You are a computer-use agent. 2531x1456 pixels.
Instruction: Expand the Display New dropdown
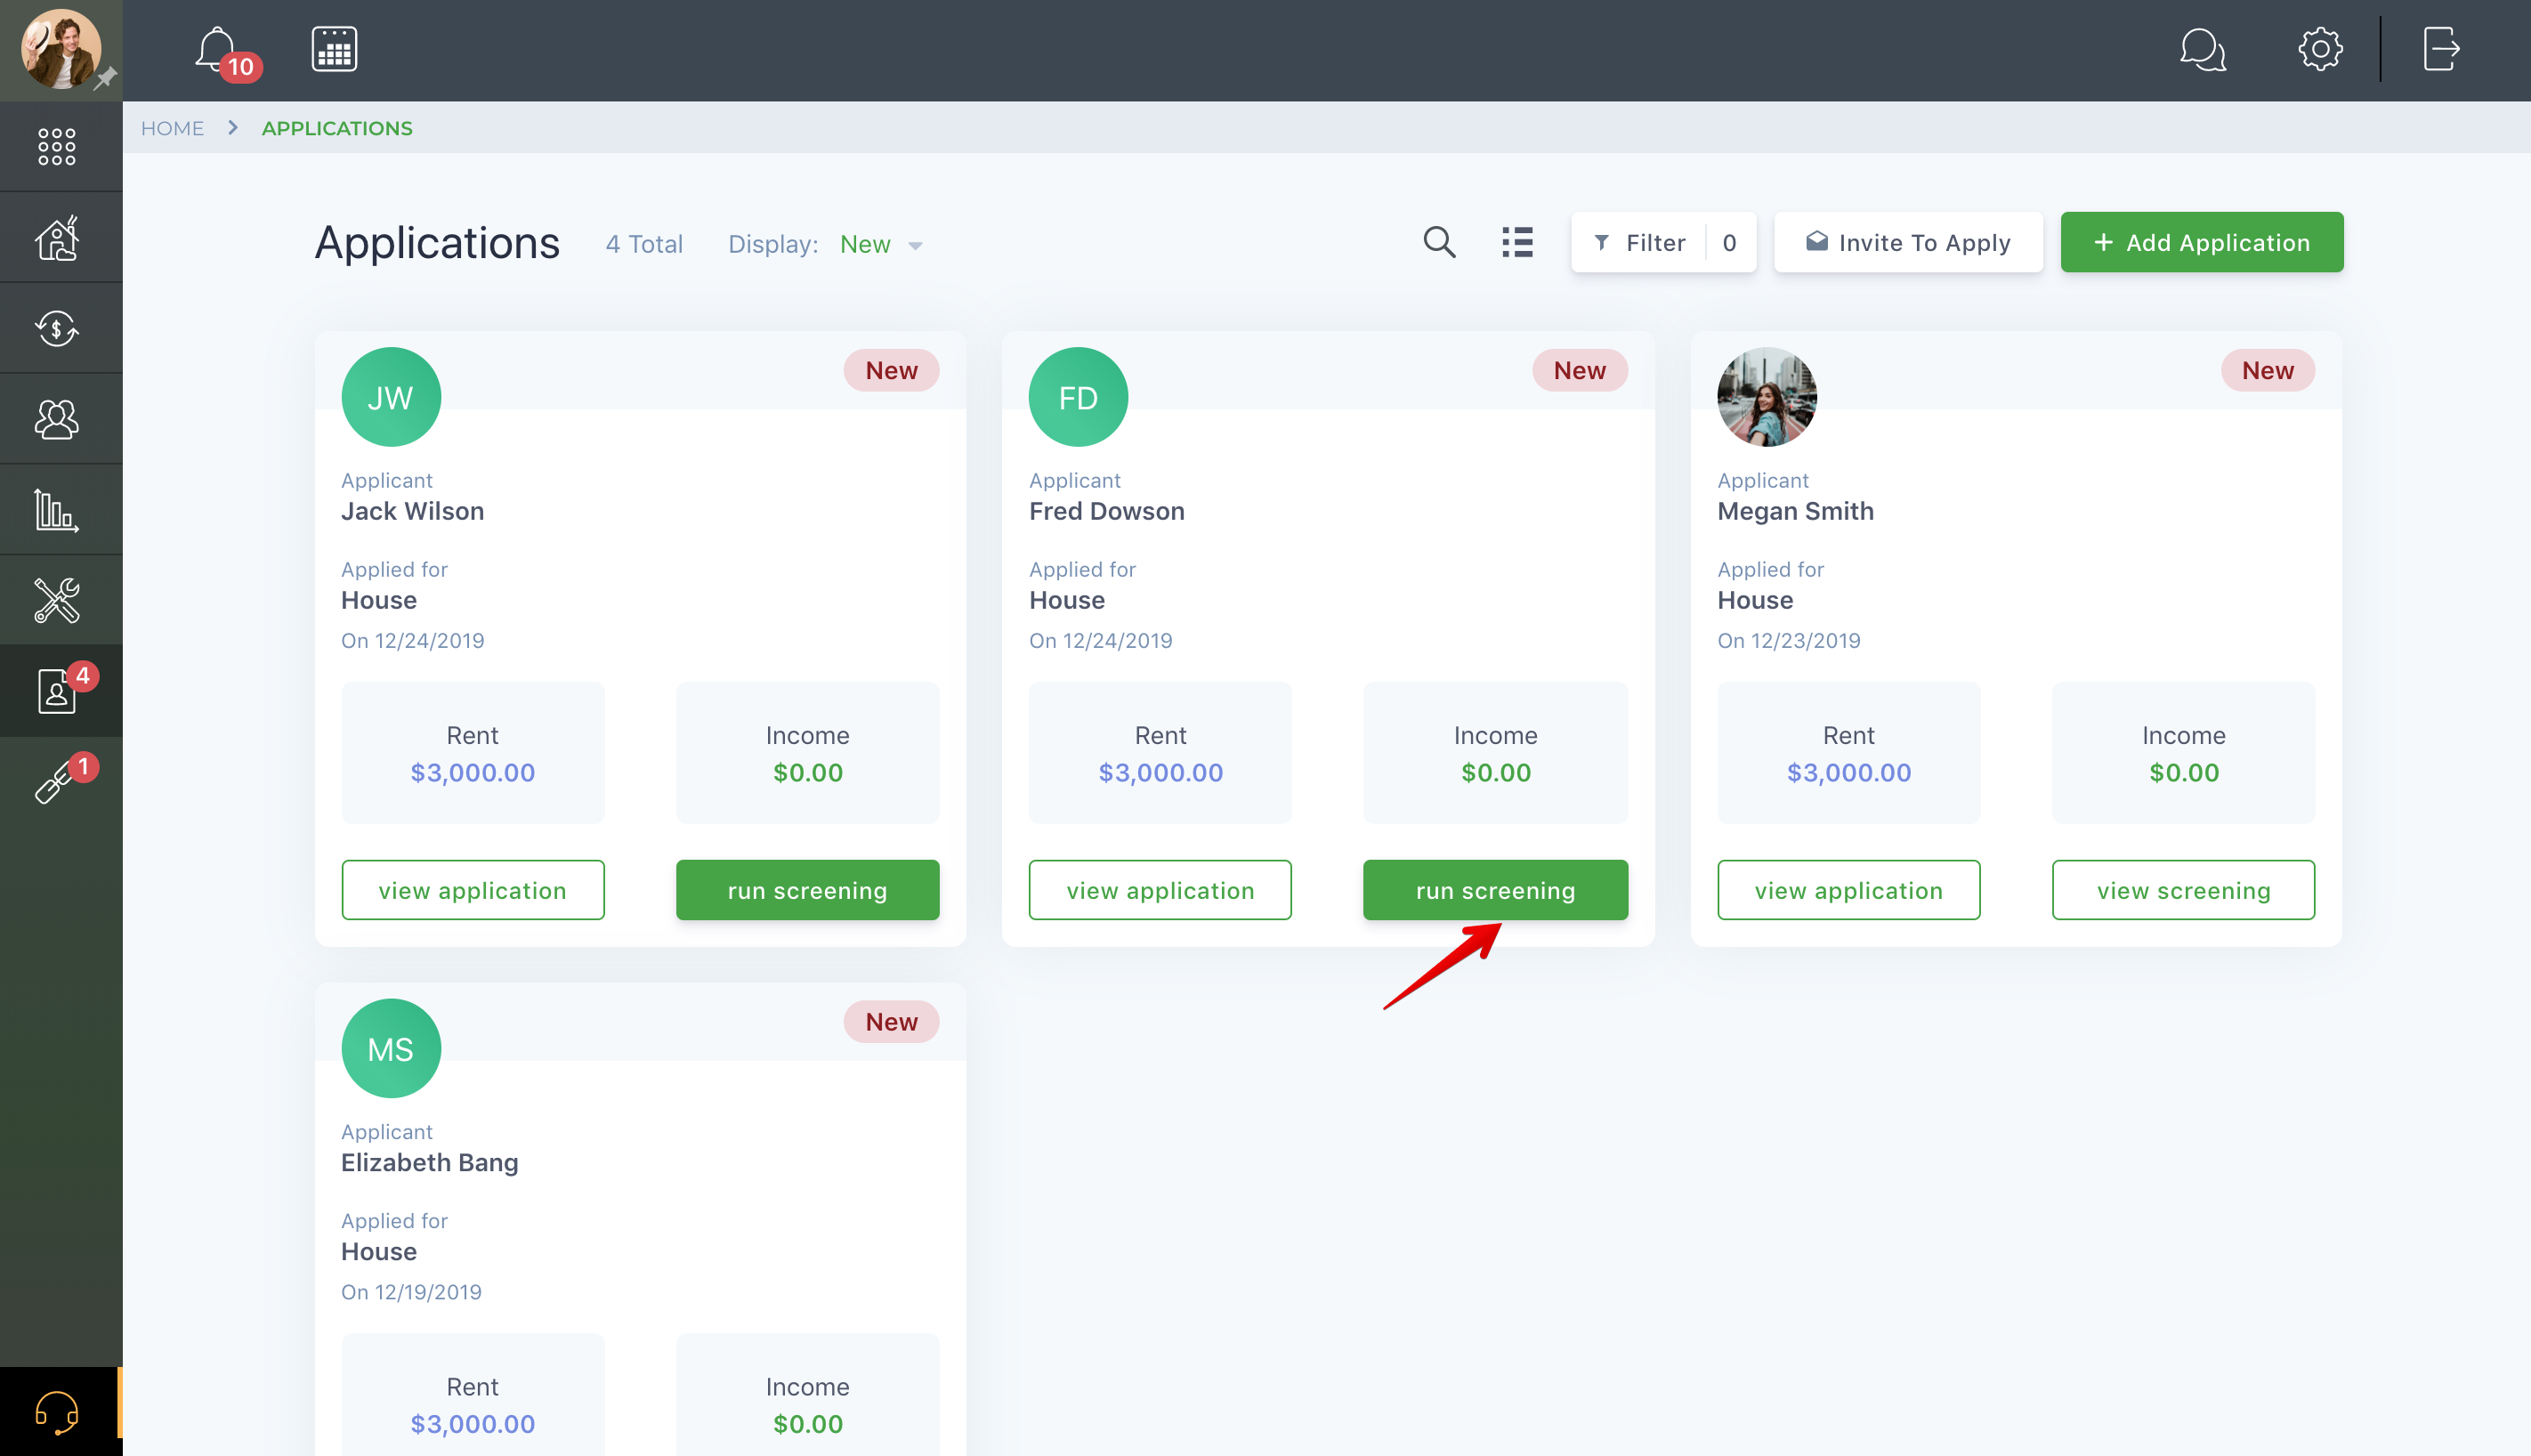(880, 245)
